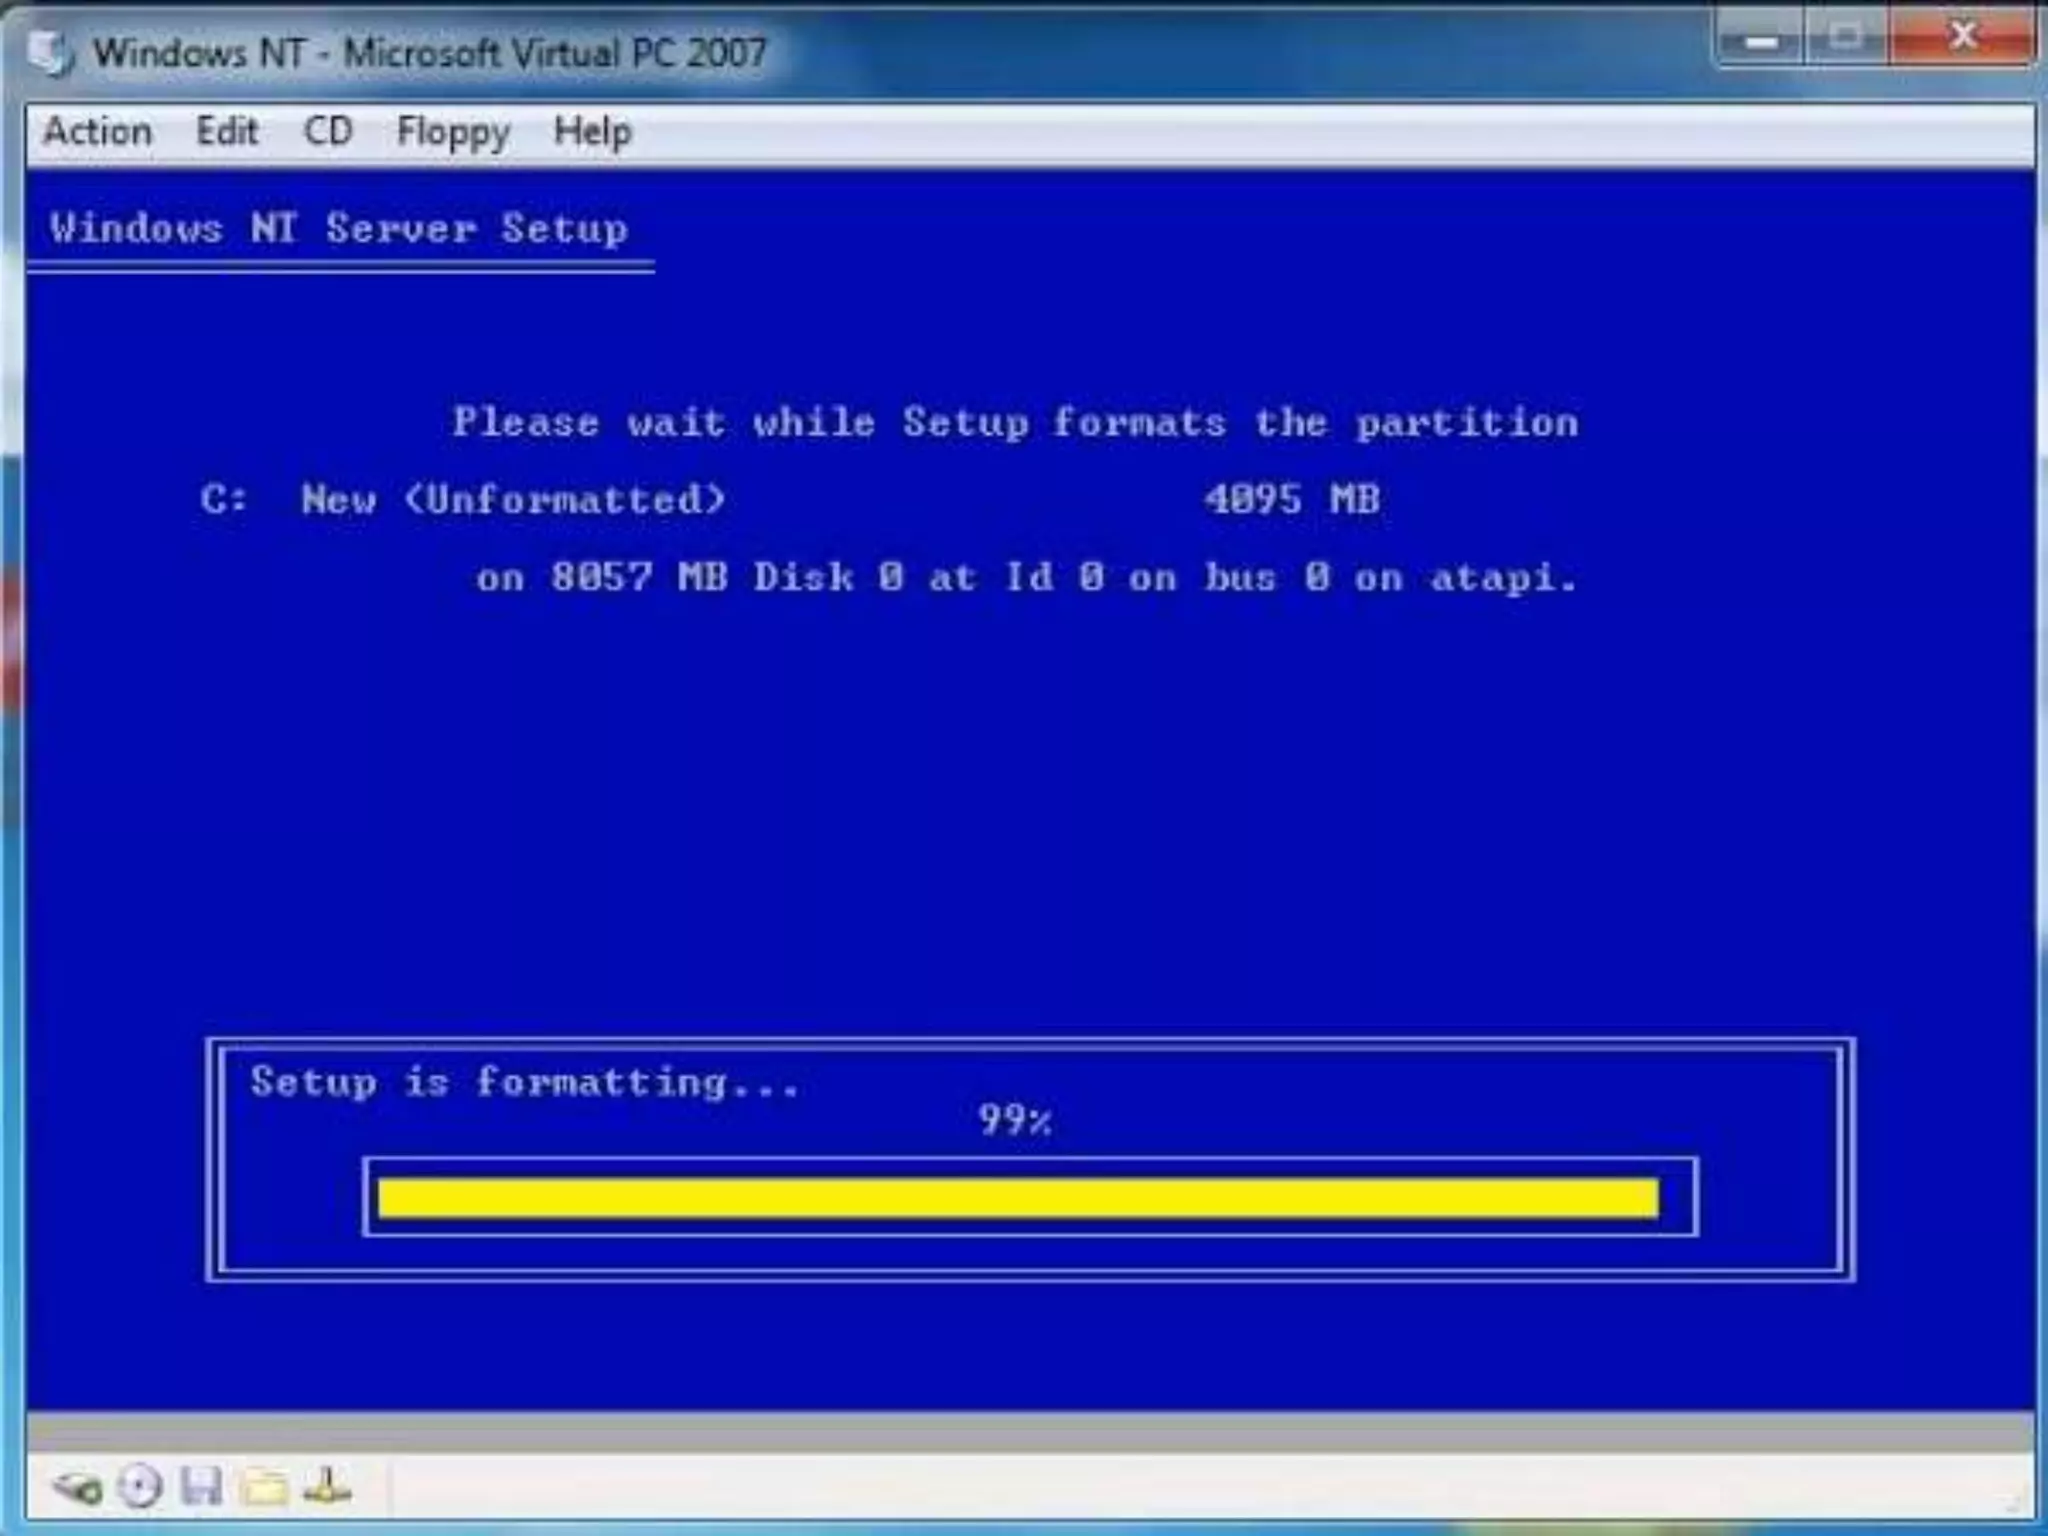Expand the Floppy menu
The image size is (2048, 1536).
[453, 132]
